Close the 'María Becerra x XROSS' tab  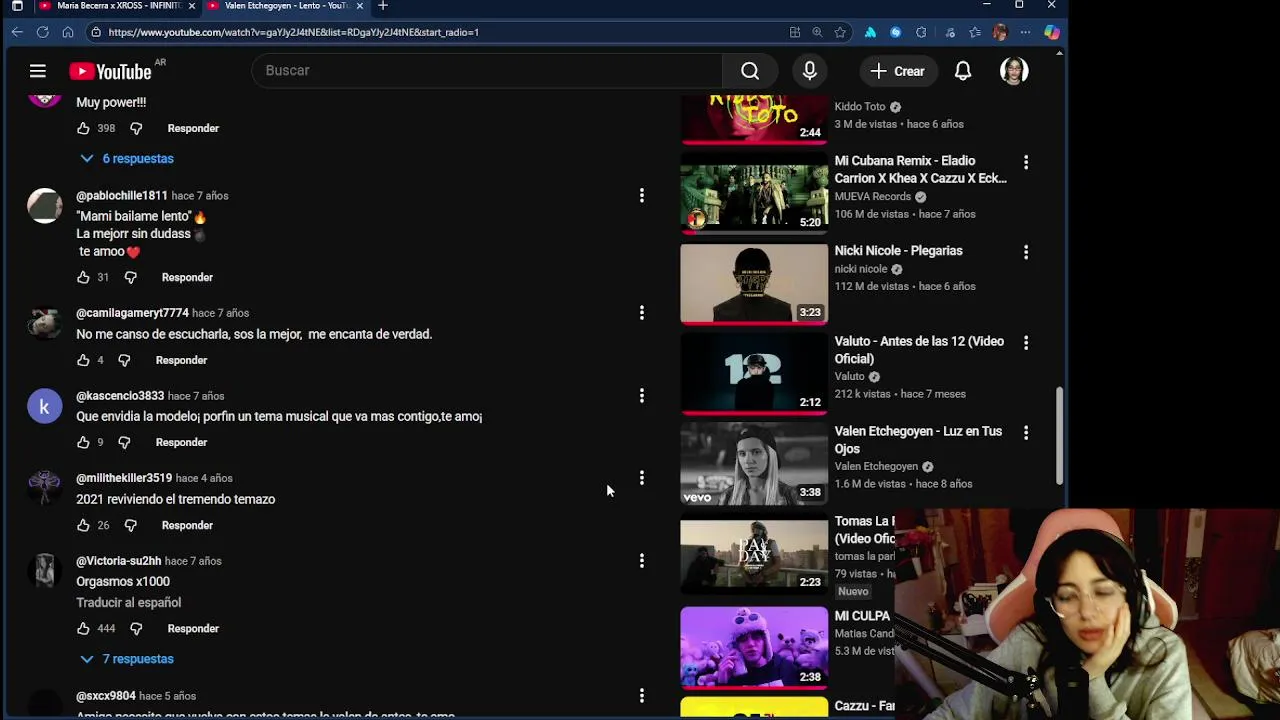click(x=192, y=6)
